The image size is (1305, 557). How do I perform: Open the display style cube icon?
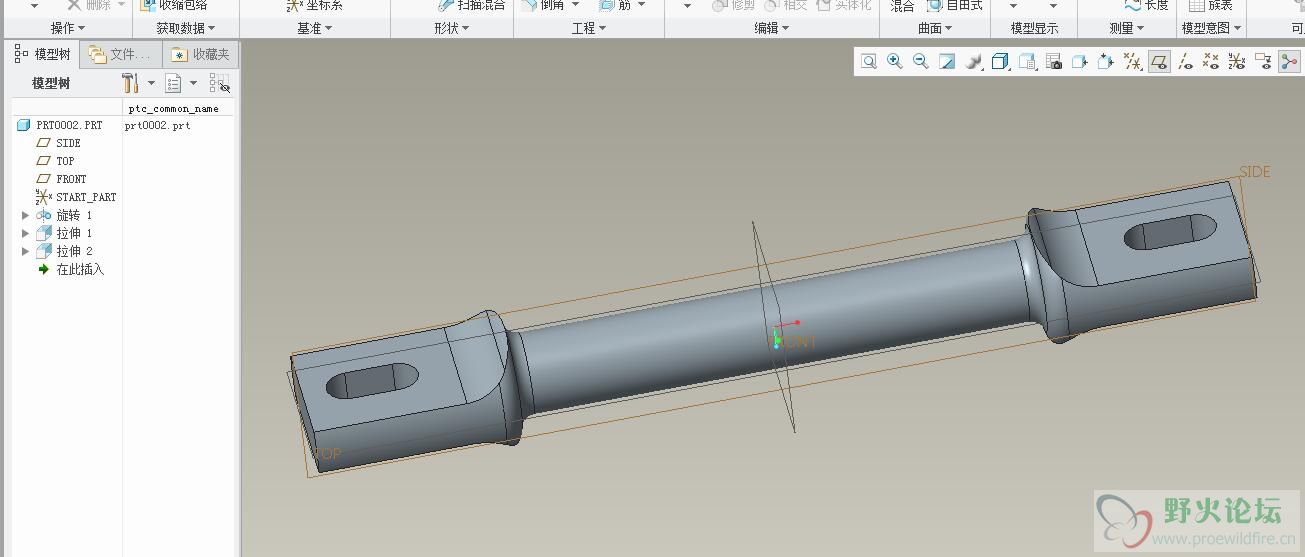tap(1000, 62)
